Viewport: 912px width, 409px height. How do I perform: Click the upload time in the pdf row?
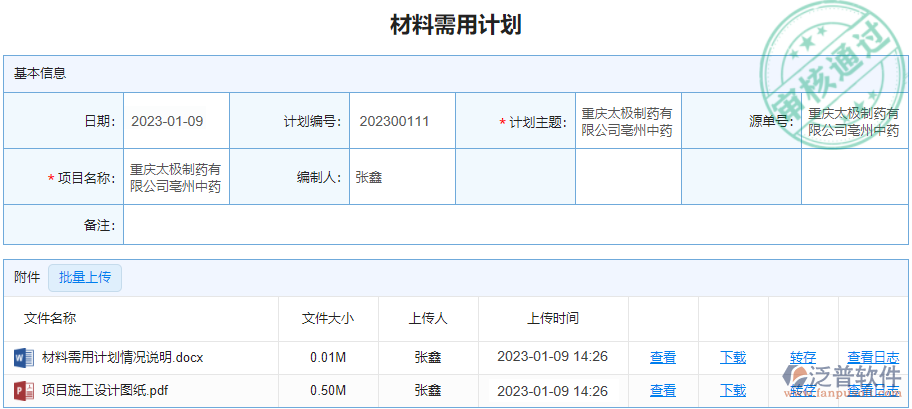point(553,390)
